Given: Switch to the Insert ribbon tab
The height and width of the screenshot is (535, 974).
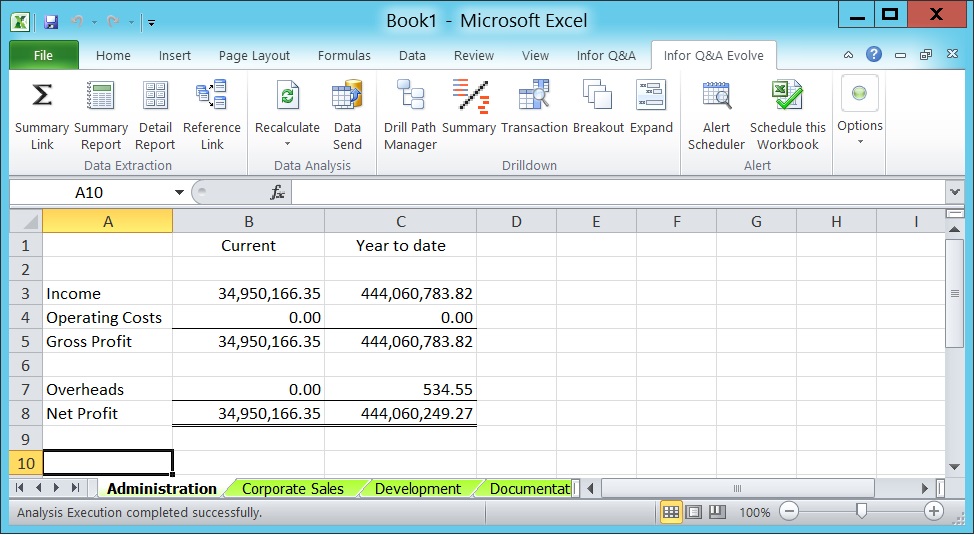Looking at the screenshot, I should 175,55.
